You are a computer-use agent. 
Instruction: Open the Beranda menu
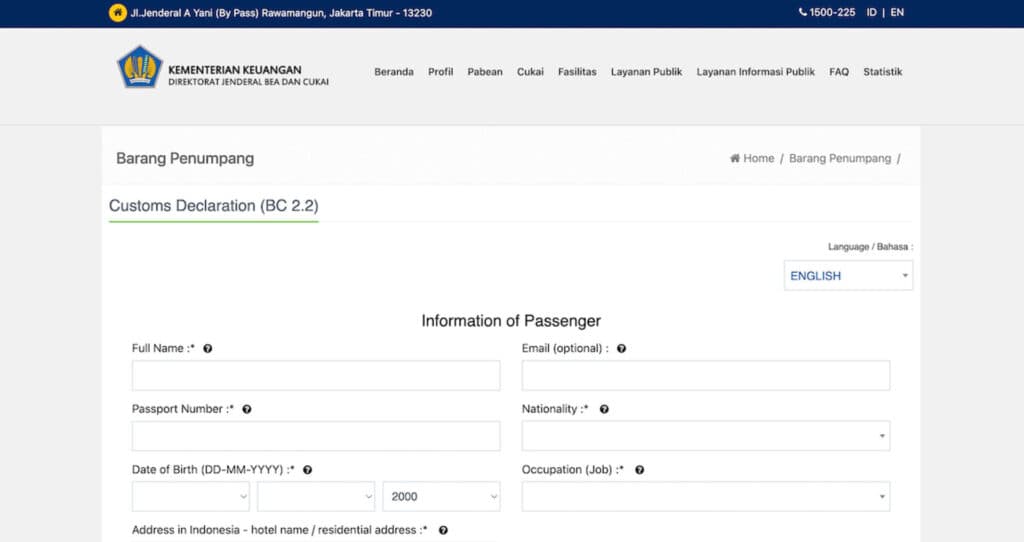coord(394,72)
